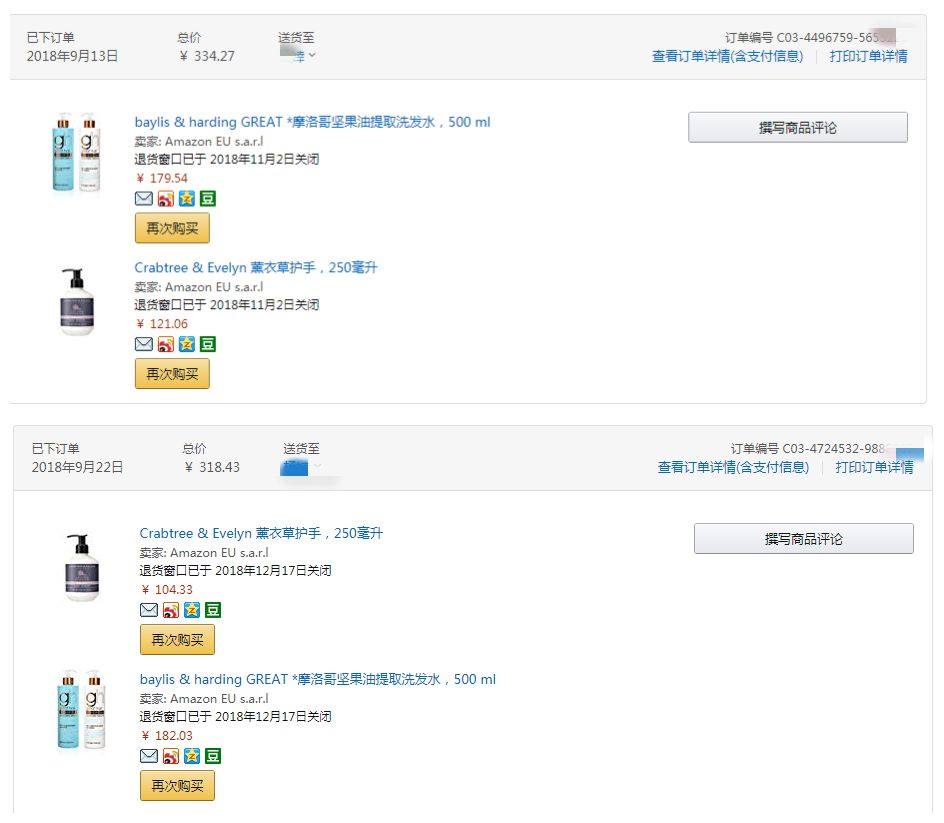Buy again the ¥179.54 shampoo
The image size is (944, 823).
[172, 228]
